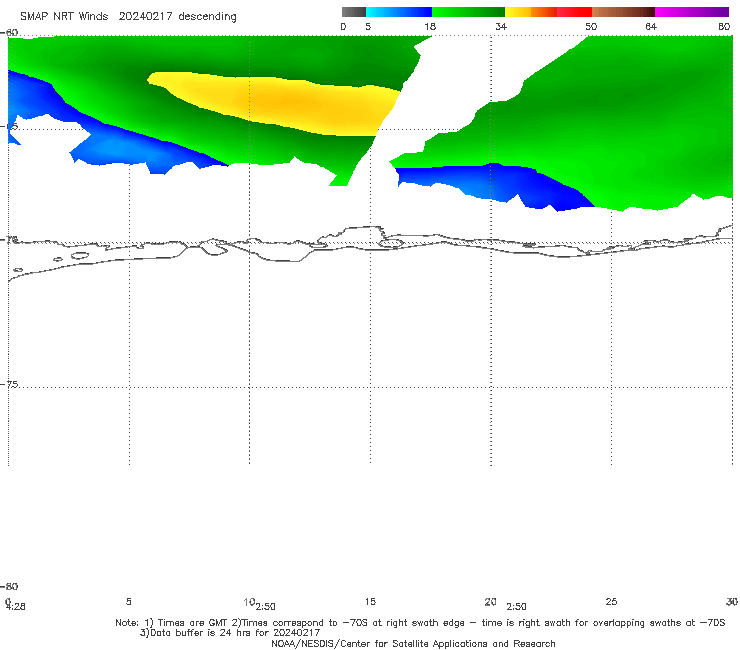Click the color bar label "34"
Image resolution: width=740 pixels, height=650 pixels.
point(501,26)
